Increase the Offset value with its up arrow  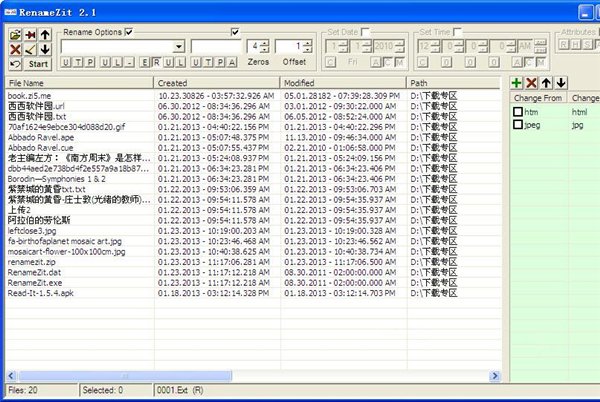click(x=308, y=44)
